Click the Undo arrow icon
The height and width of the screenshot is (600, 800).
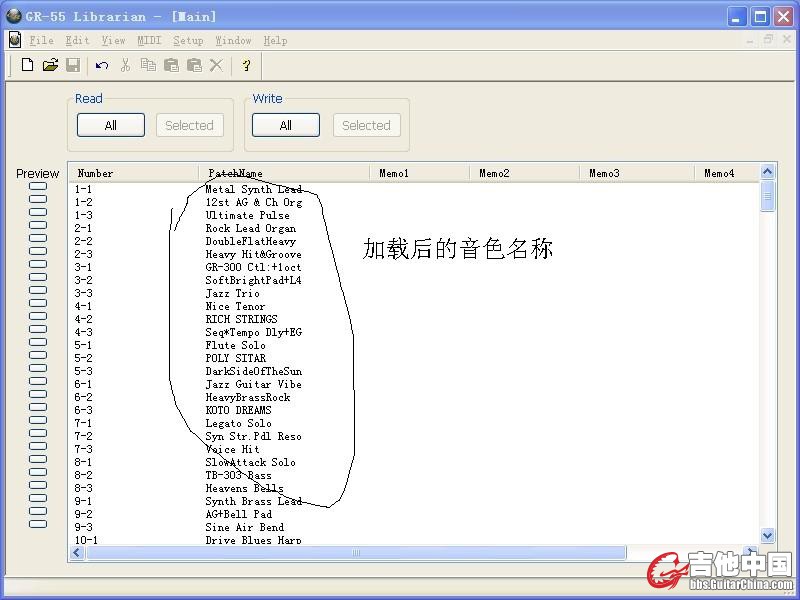click(x=102, y=65)
